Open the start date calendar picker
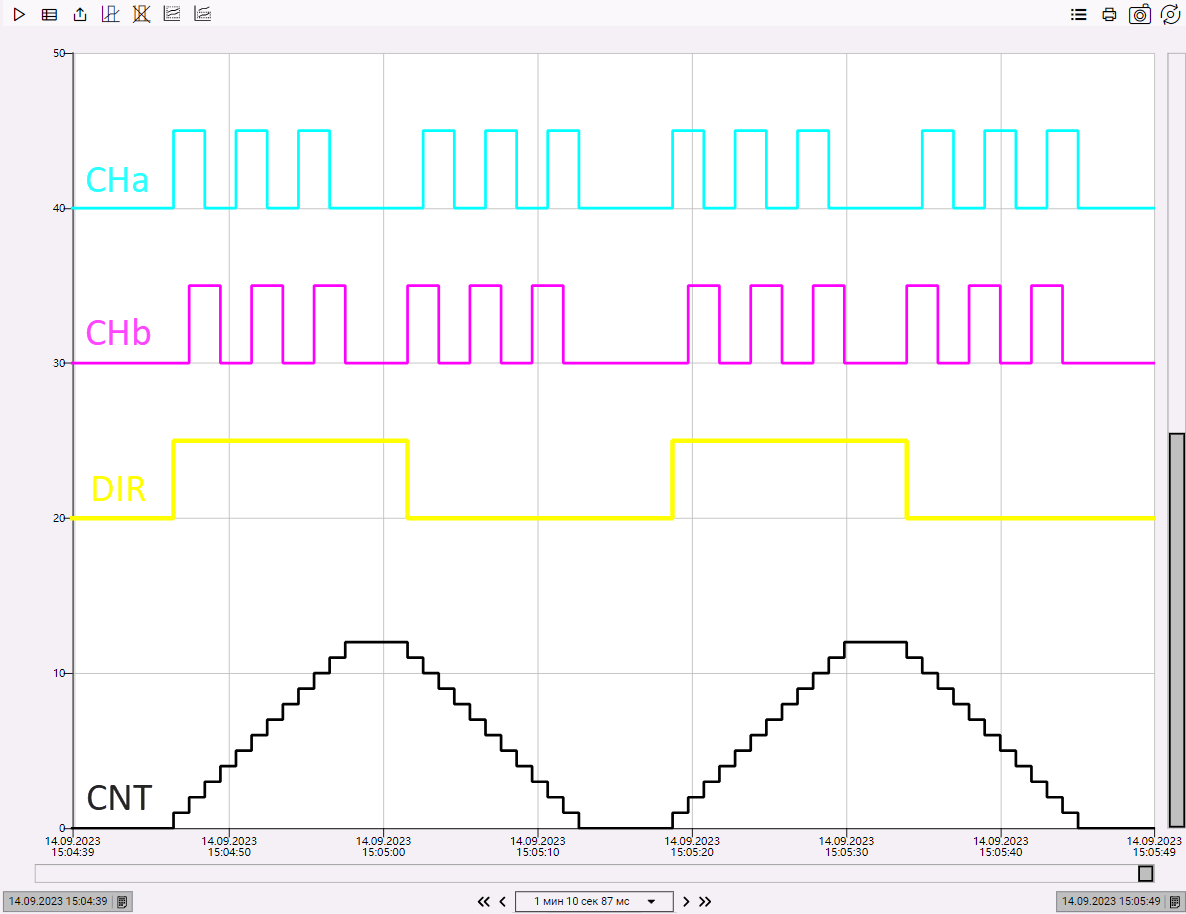Viewport: 1186px width, 914px height. (120, 901)
